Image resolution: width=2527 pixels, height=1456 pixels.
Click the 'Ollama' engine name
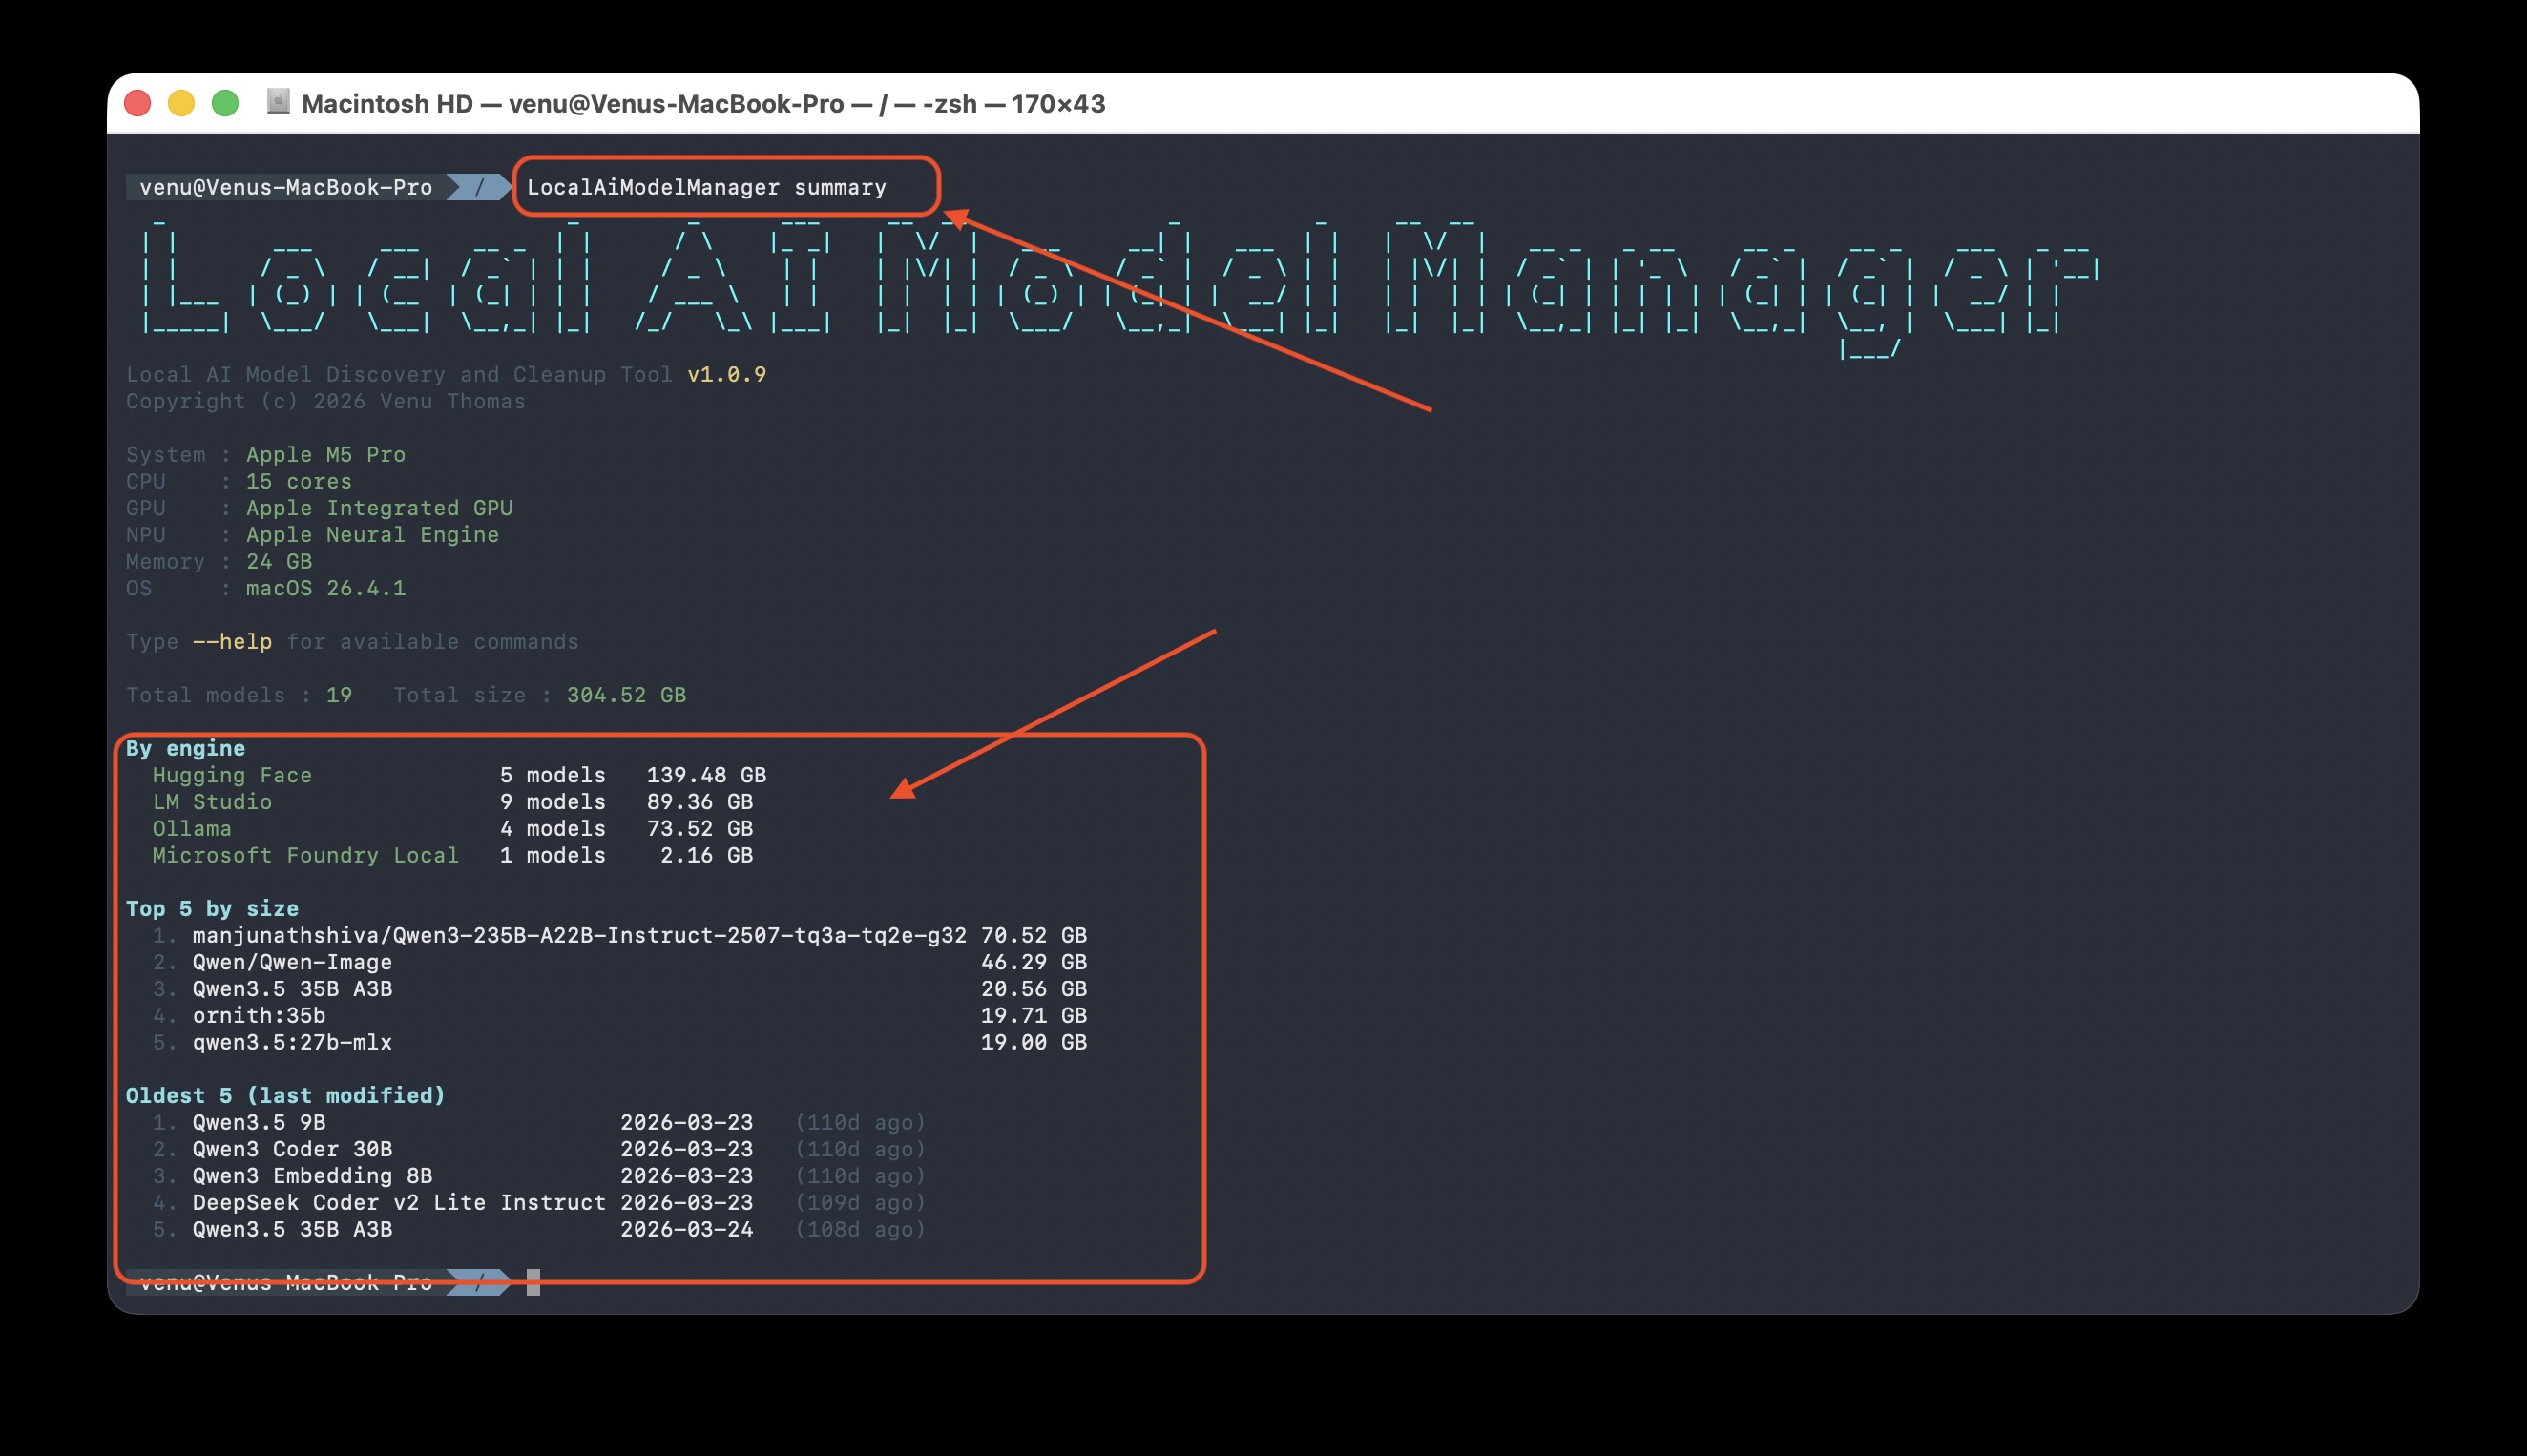point(192,828)
